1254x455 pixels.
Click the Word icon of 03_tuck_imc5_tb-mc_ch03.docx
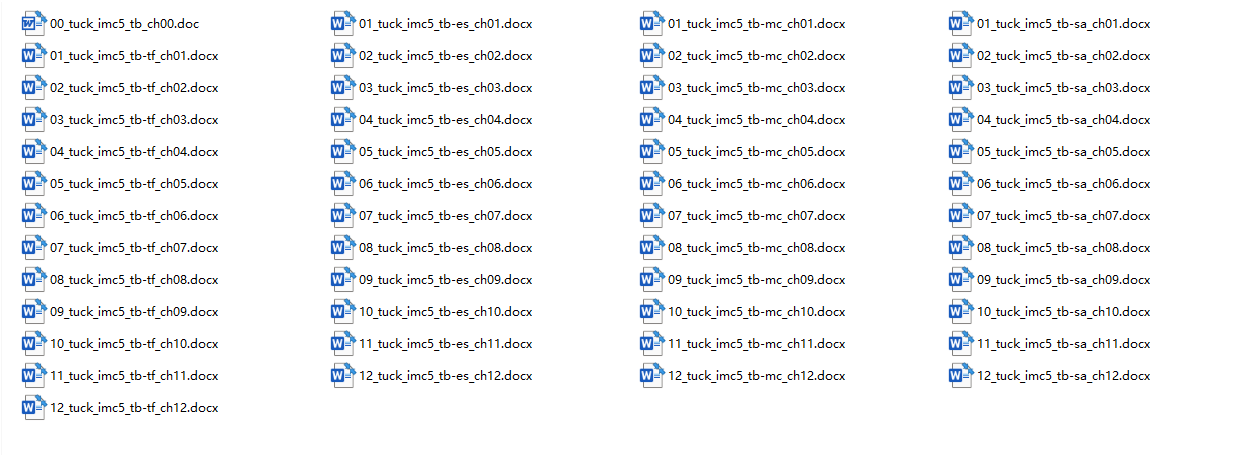(x=652, y=87)
